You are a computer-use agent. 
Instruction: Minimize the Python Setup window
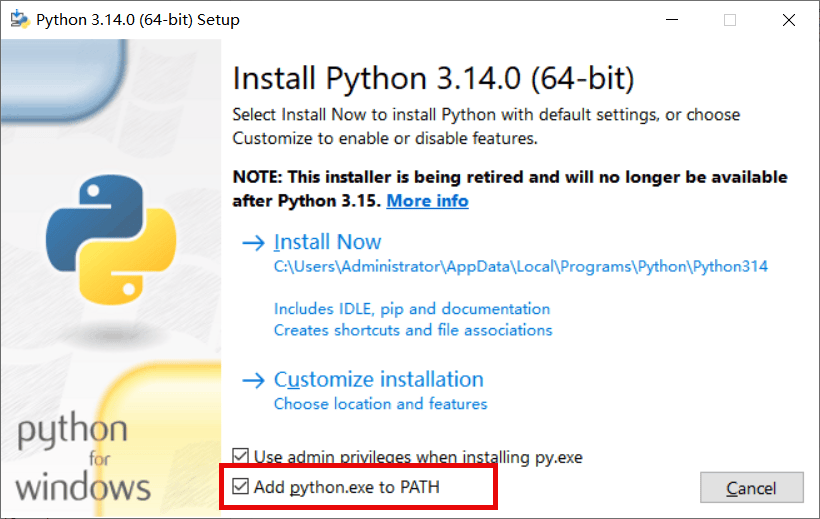pos(672,20)
